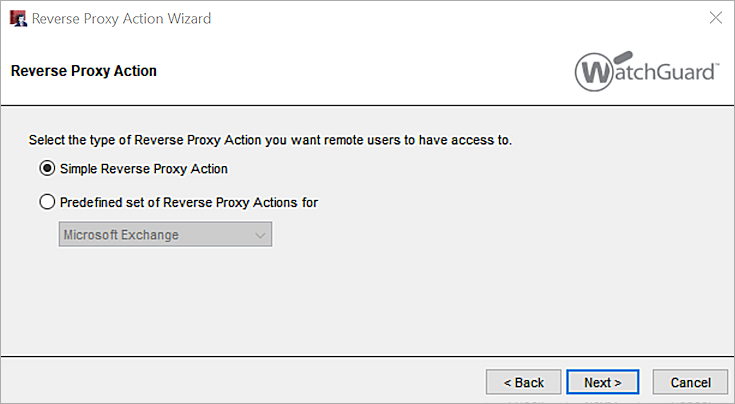Click the white header banner beside the heading
Screen dimensions: 735x404
point(360,71)
